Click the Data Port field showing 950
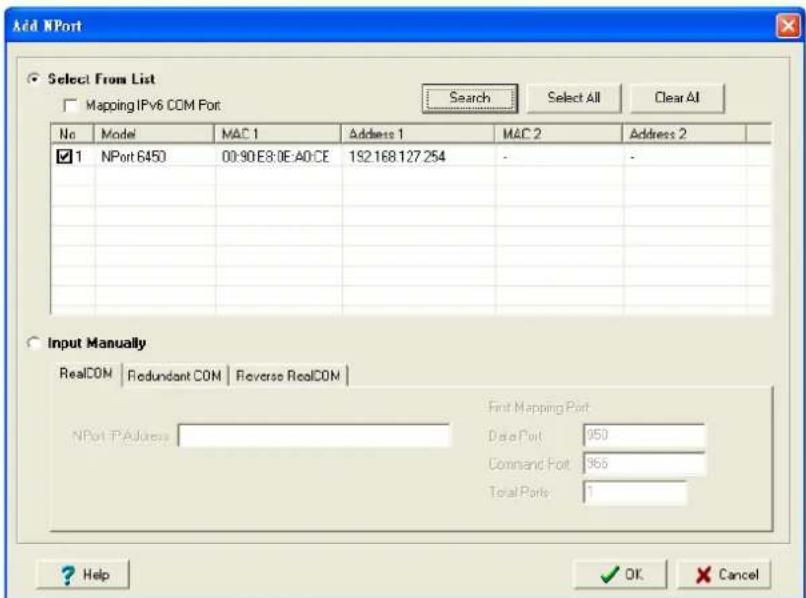The width and height of the screenshot is (806, 598). point(644,436)
